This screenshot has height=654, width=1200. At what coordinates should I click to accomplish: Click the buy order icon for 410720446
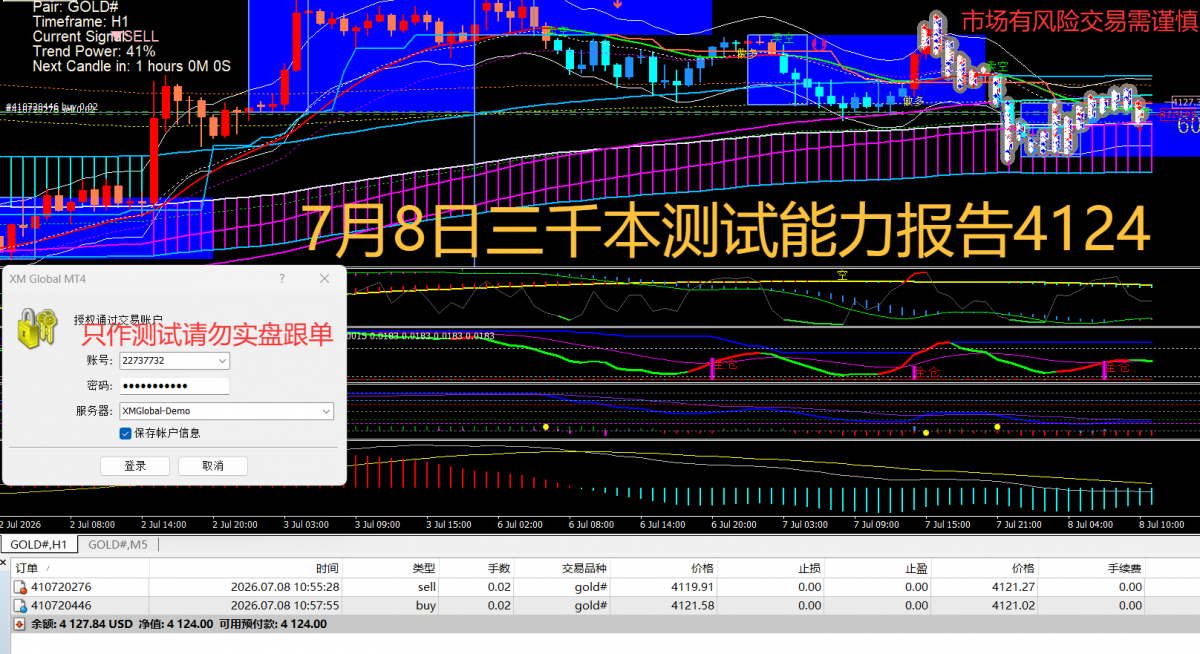coord(20,605)
